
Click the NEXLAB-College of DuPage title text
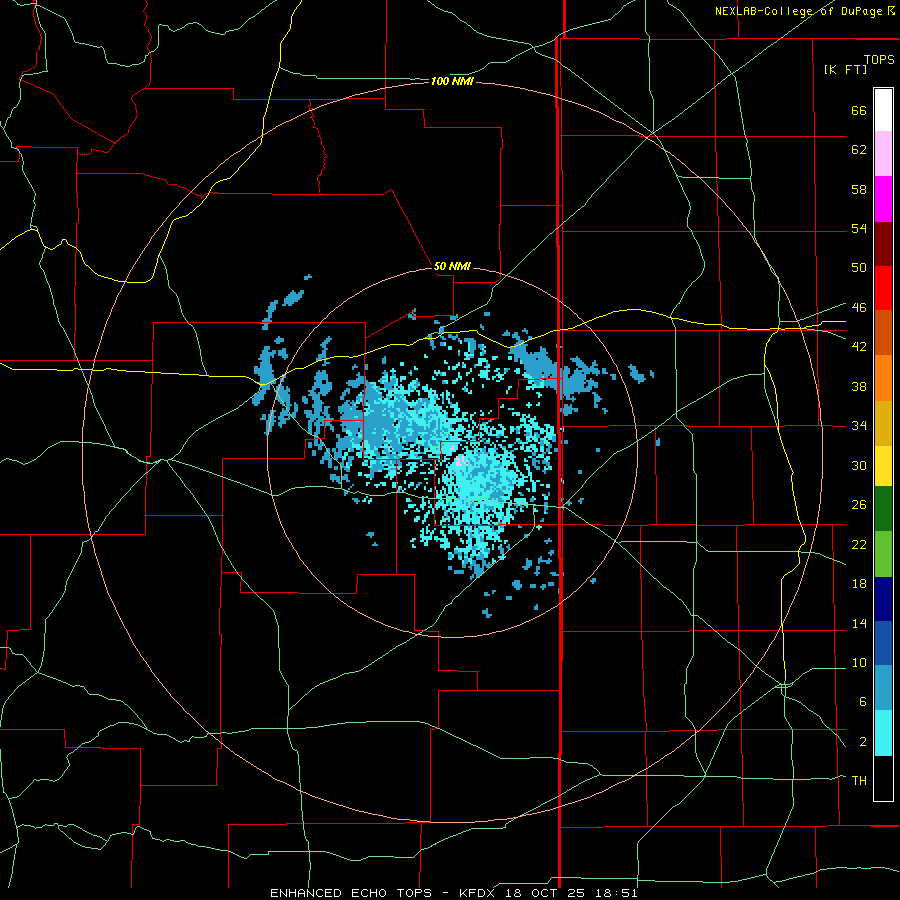(x=800, y=11)
